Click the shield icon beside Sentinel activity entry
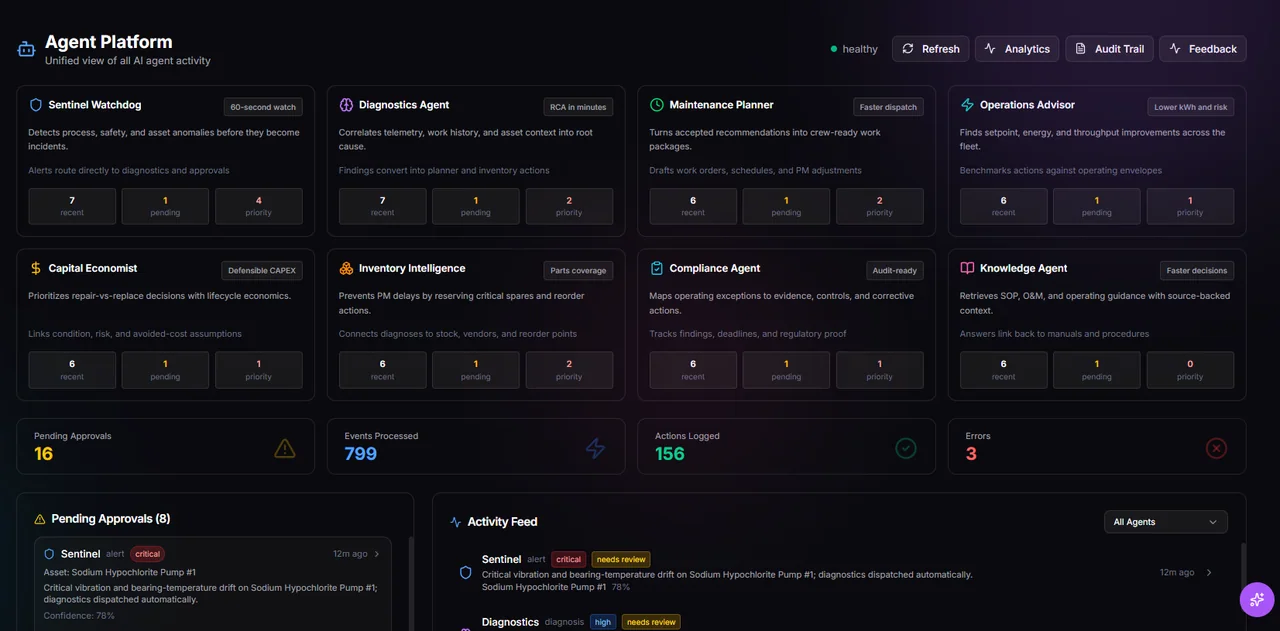 coord(465,573)
